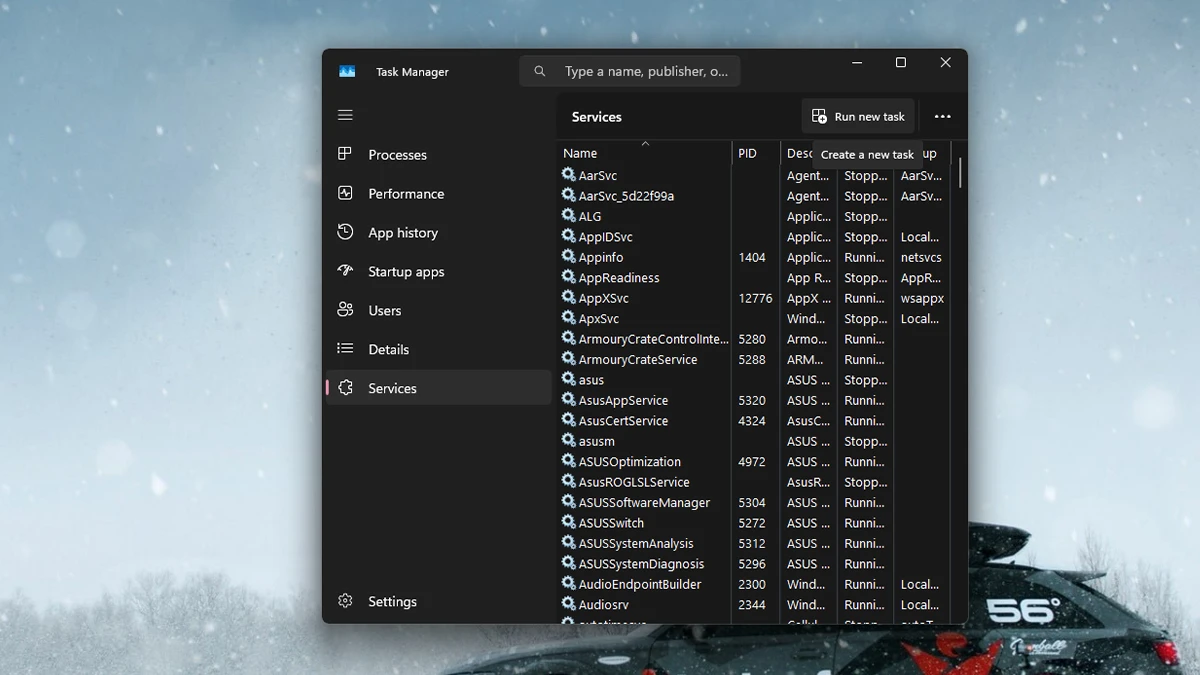
Task: Select the ASUSSystemAnalysis service row
Action: point(754,543)
